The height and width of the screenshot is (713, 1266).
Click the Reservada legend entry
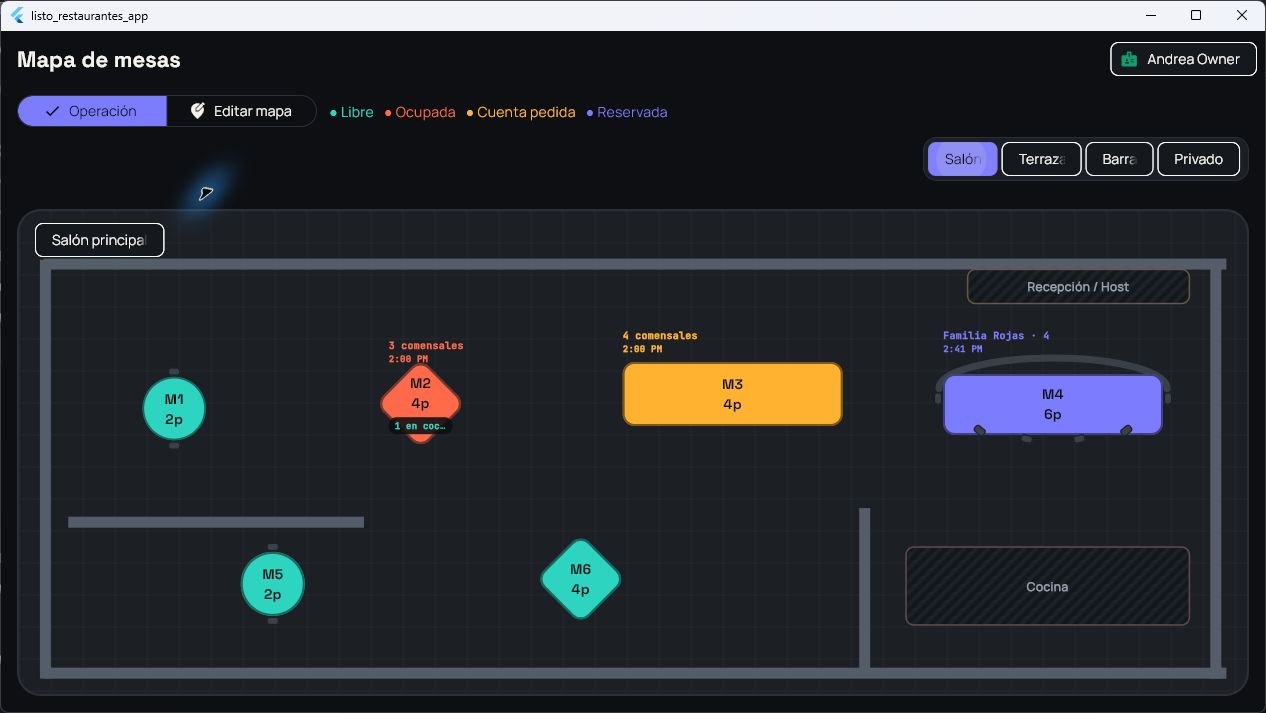pos(627,112)
